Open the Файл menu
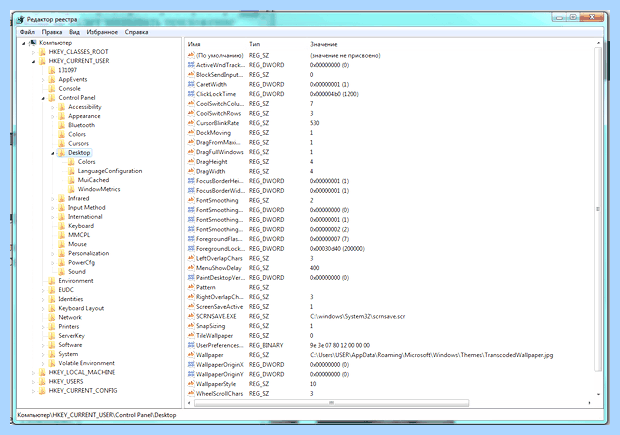Image resolution: width=620 pixels, height=435 pixels. 27,32
